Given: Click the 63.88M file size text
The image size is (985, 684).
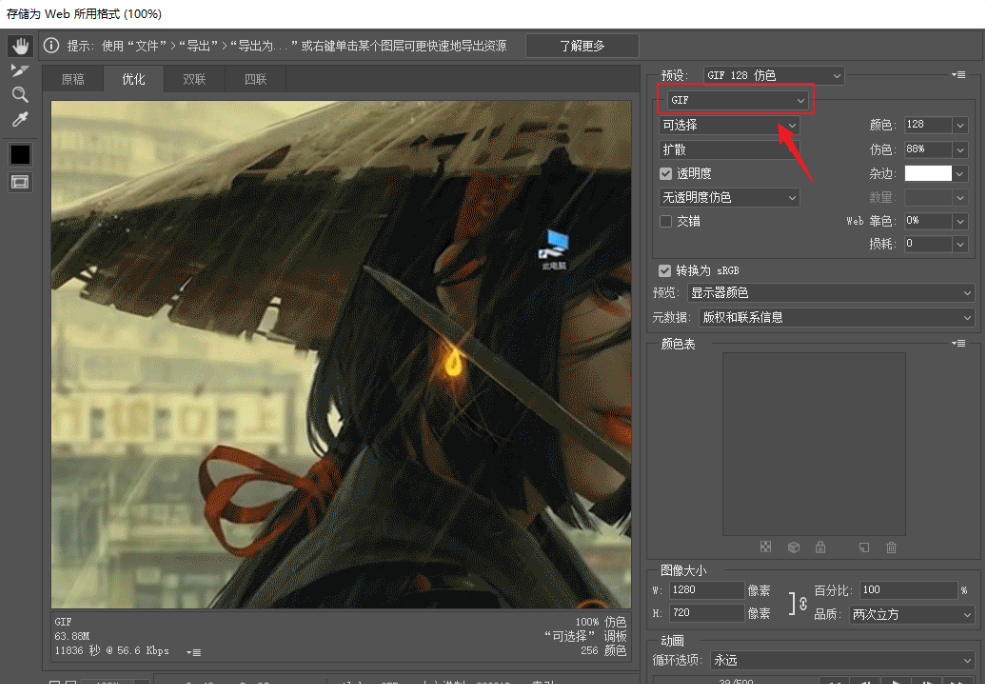Looking at the screenshot, I should pyautogui.click(x=72, y=636).
